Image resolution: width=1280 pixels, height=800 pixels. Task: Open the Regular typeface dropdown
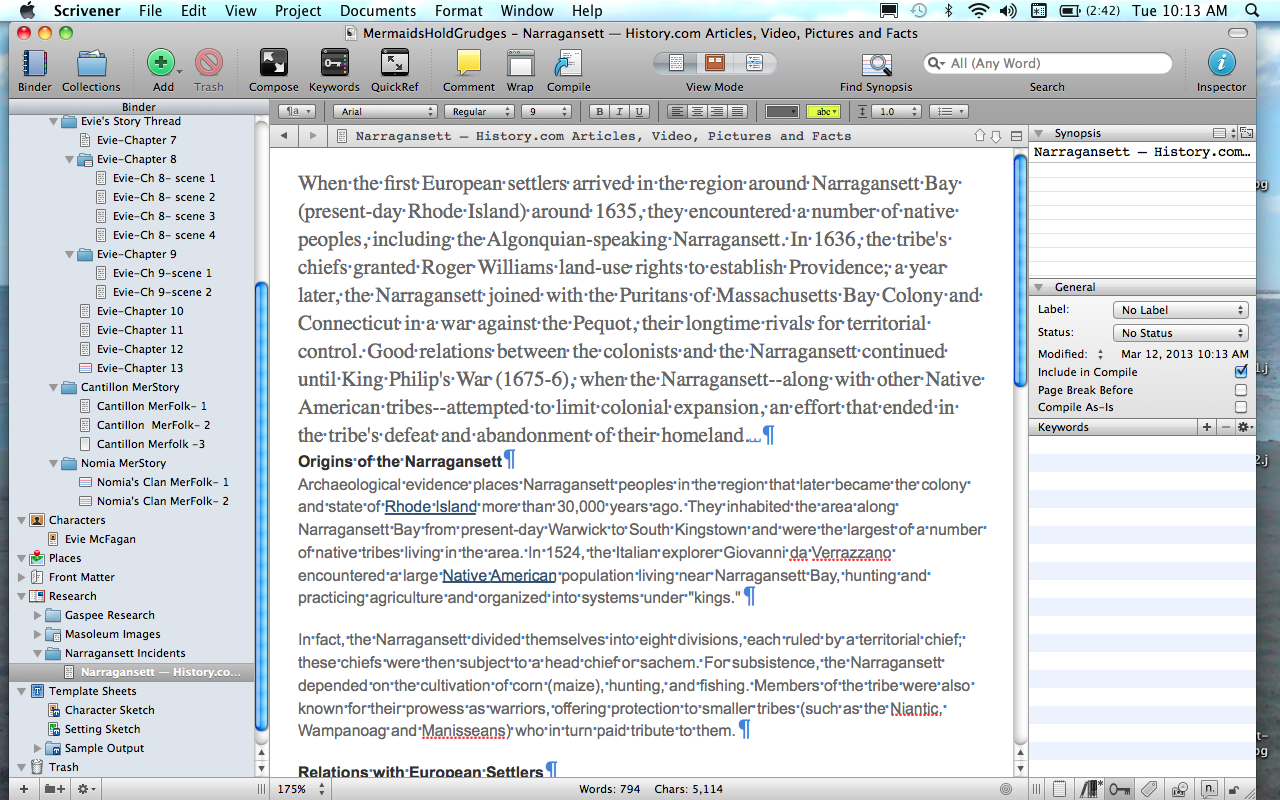point(478,111)
